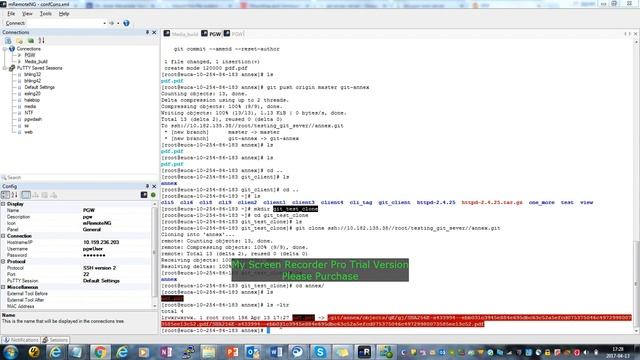The height and width of the screenshot is (360, 640).
Task: Close the Config panel
Action: pos(154,186)
